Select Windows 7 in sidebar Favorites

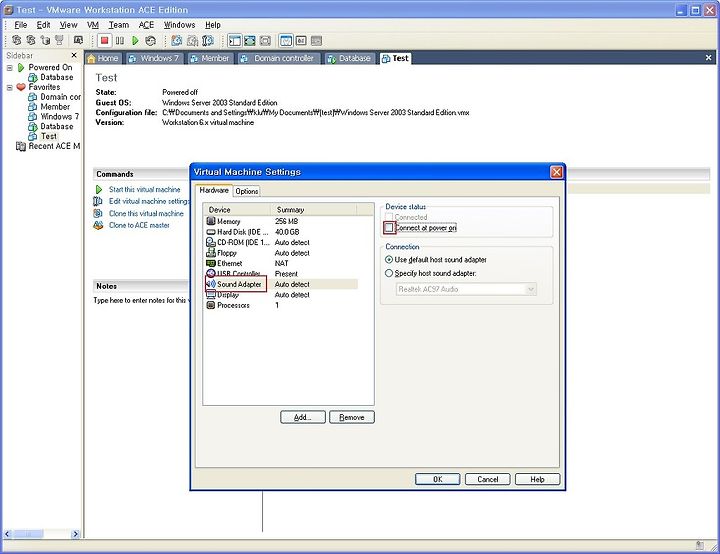[53, 117]
